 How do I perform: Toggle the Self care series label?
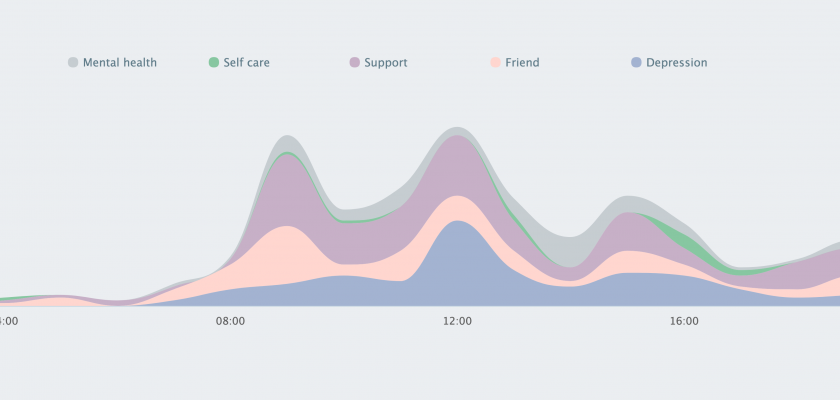(246, 63)
